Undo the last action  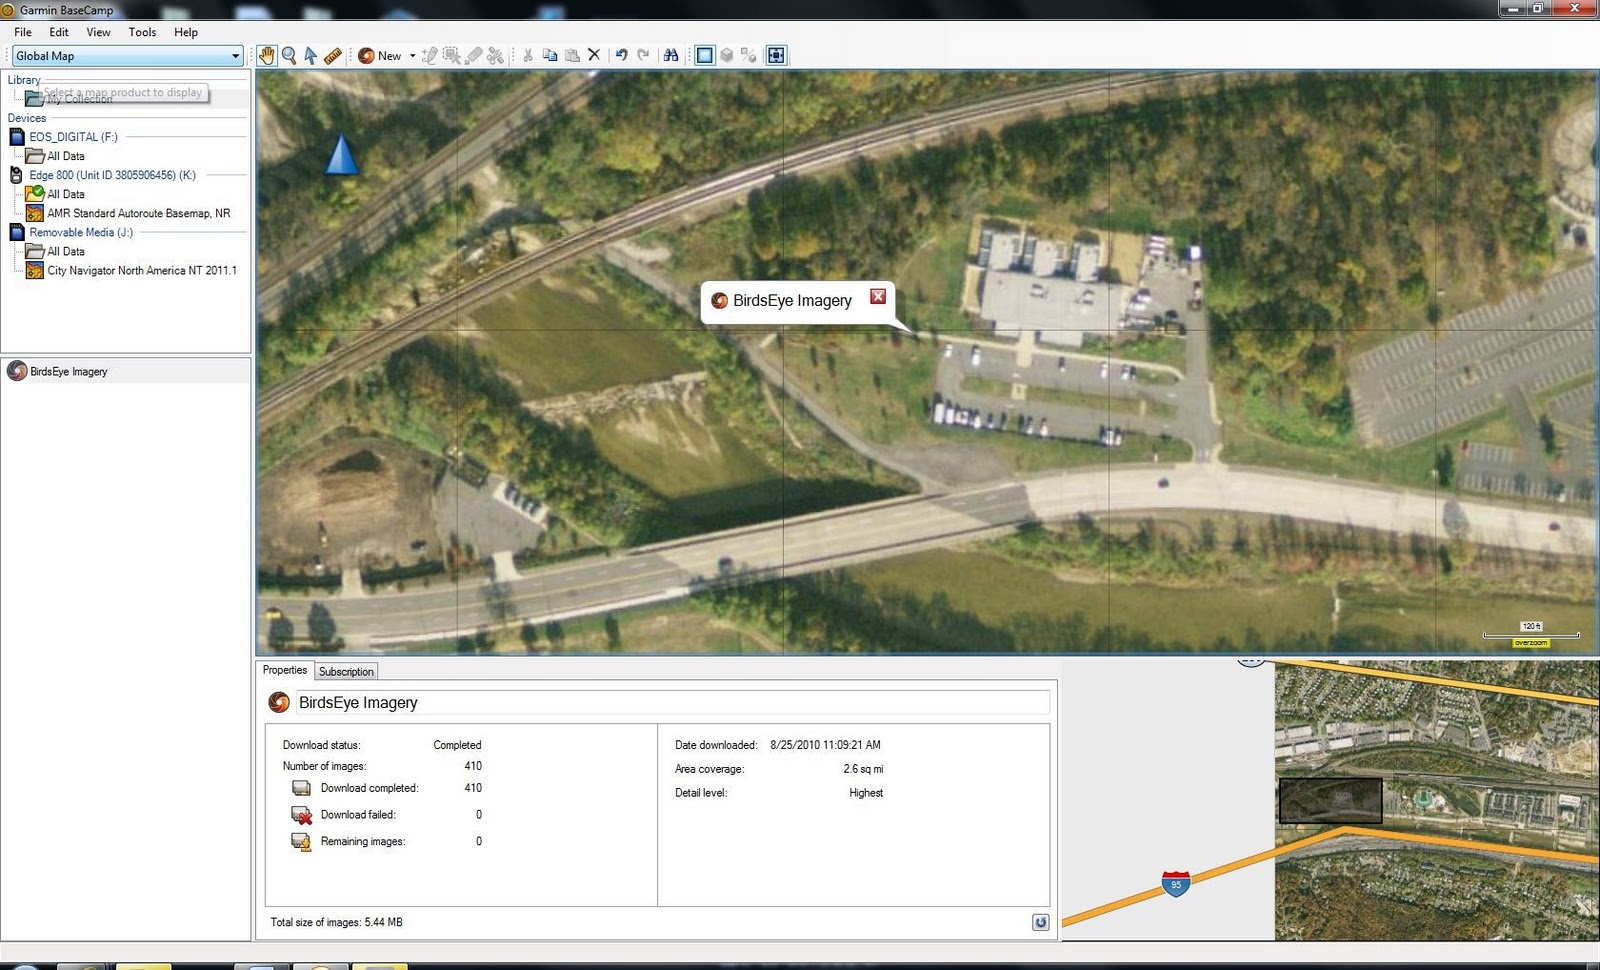point(621,56)
